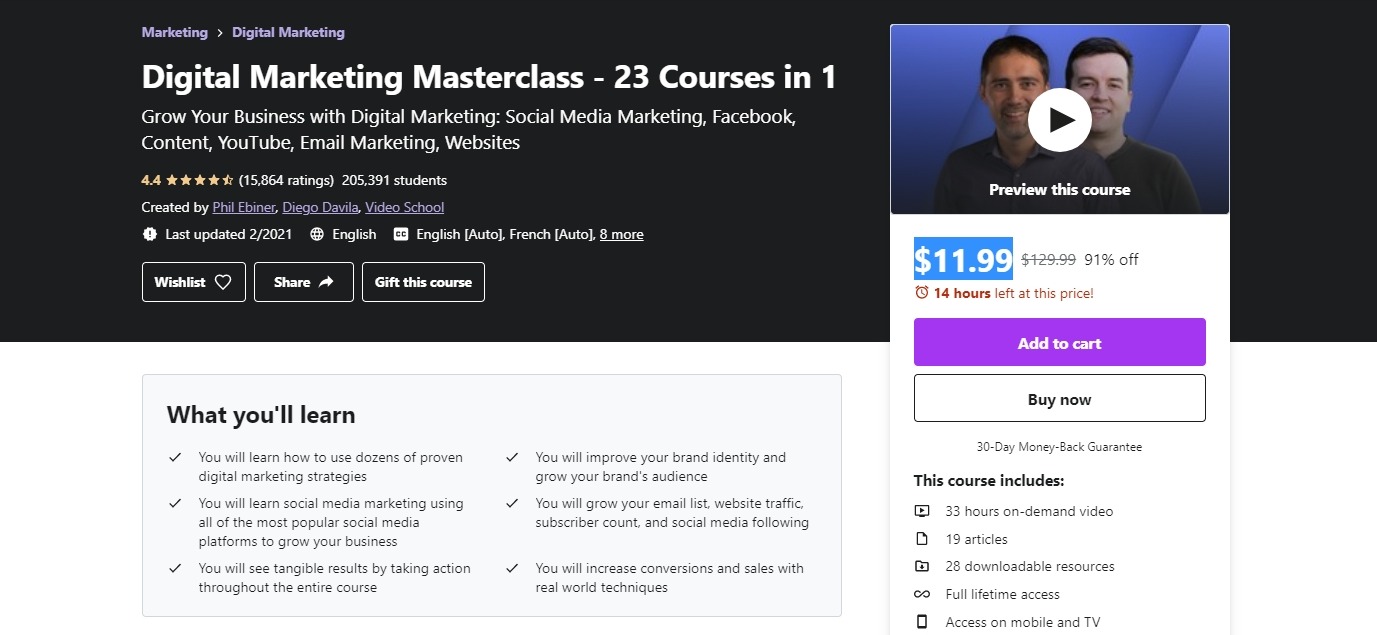The image size is (1377, 635).
Task: Expand the '8 more' subtitle languages
Action: click(x=621, y=234)
